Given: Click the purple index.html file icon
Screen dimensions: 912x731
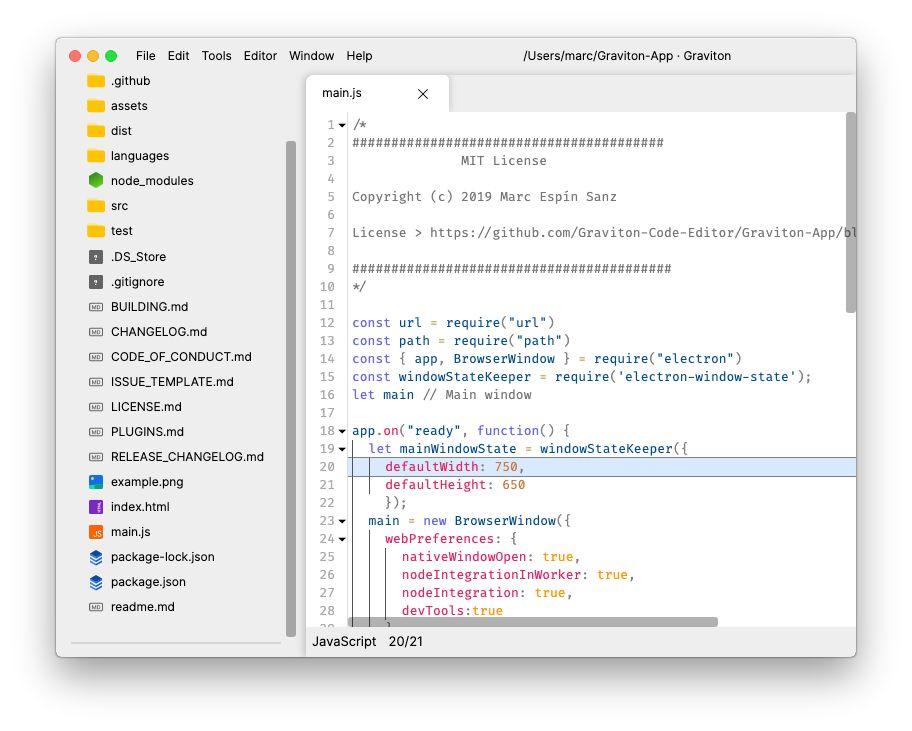Looking at the screenshot, I should tap(96, 507).
